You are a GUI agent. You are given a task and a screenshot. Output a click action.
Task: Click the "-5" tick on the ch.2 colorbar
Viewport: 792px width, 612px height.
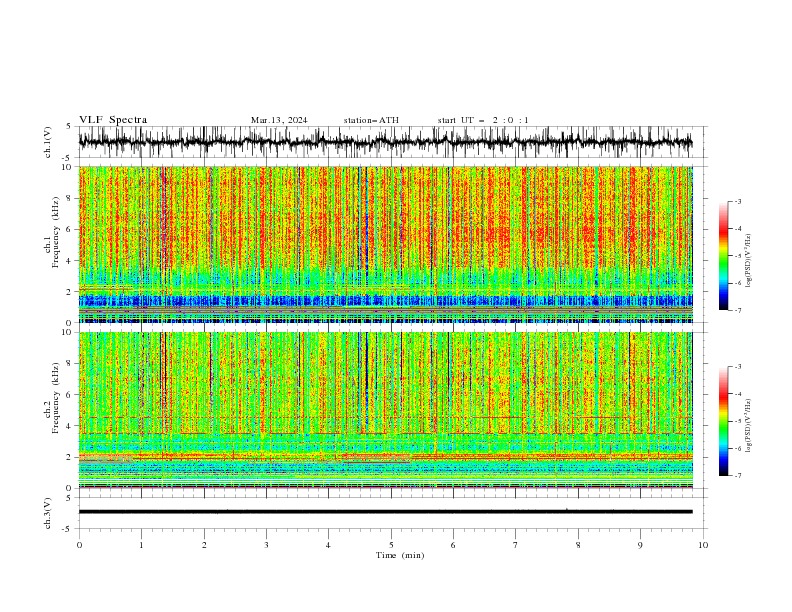point(737,421)
